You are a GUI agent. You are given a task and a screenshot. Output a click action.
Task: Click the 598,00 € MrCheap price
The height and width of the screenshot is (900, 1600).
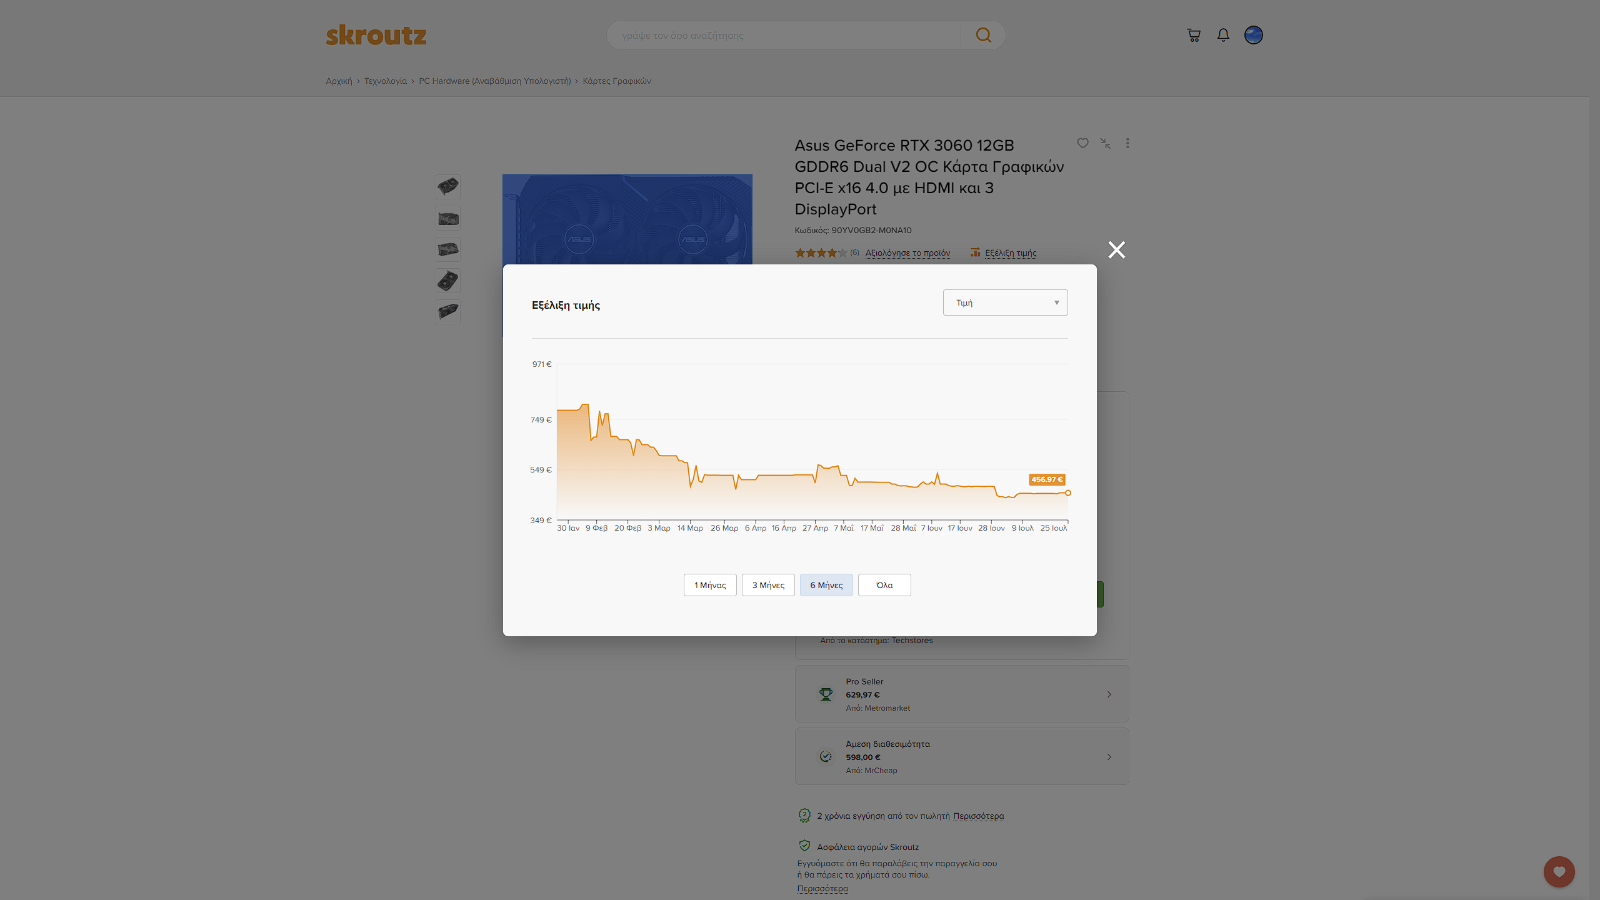point(863,757)
